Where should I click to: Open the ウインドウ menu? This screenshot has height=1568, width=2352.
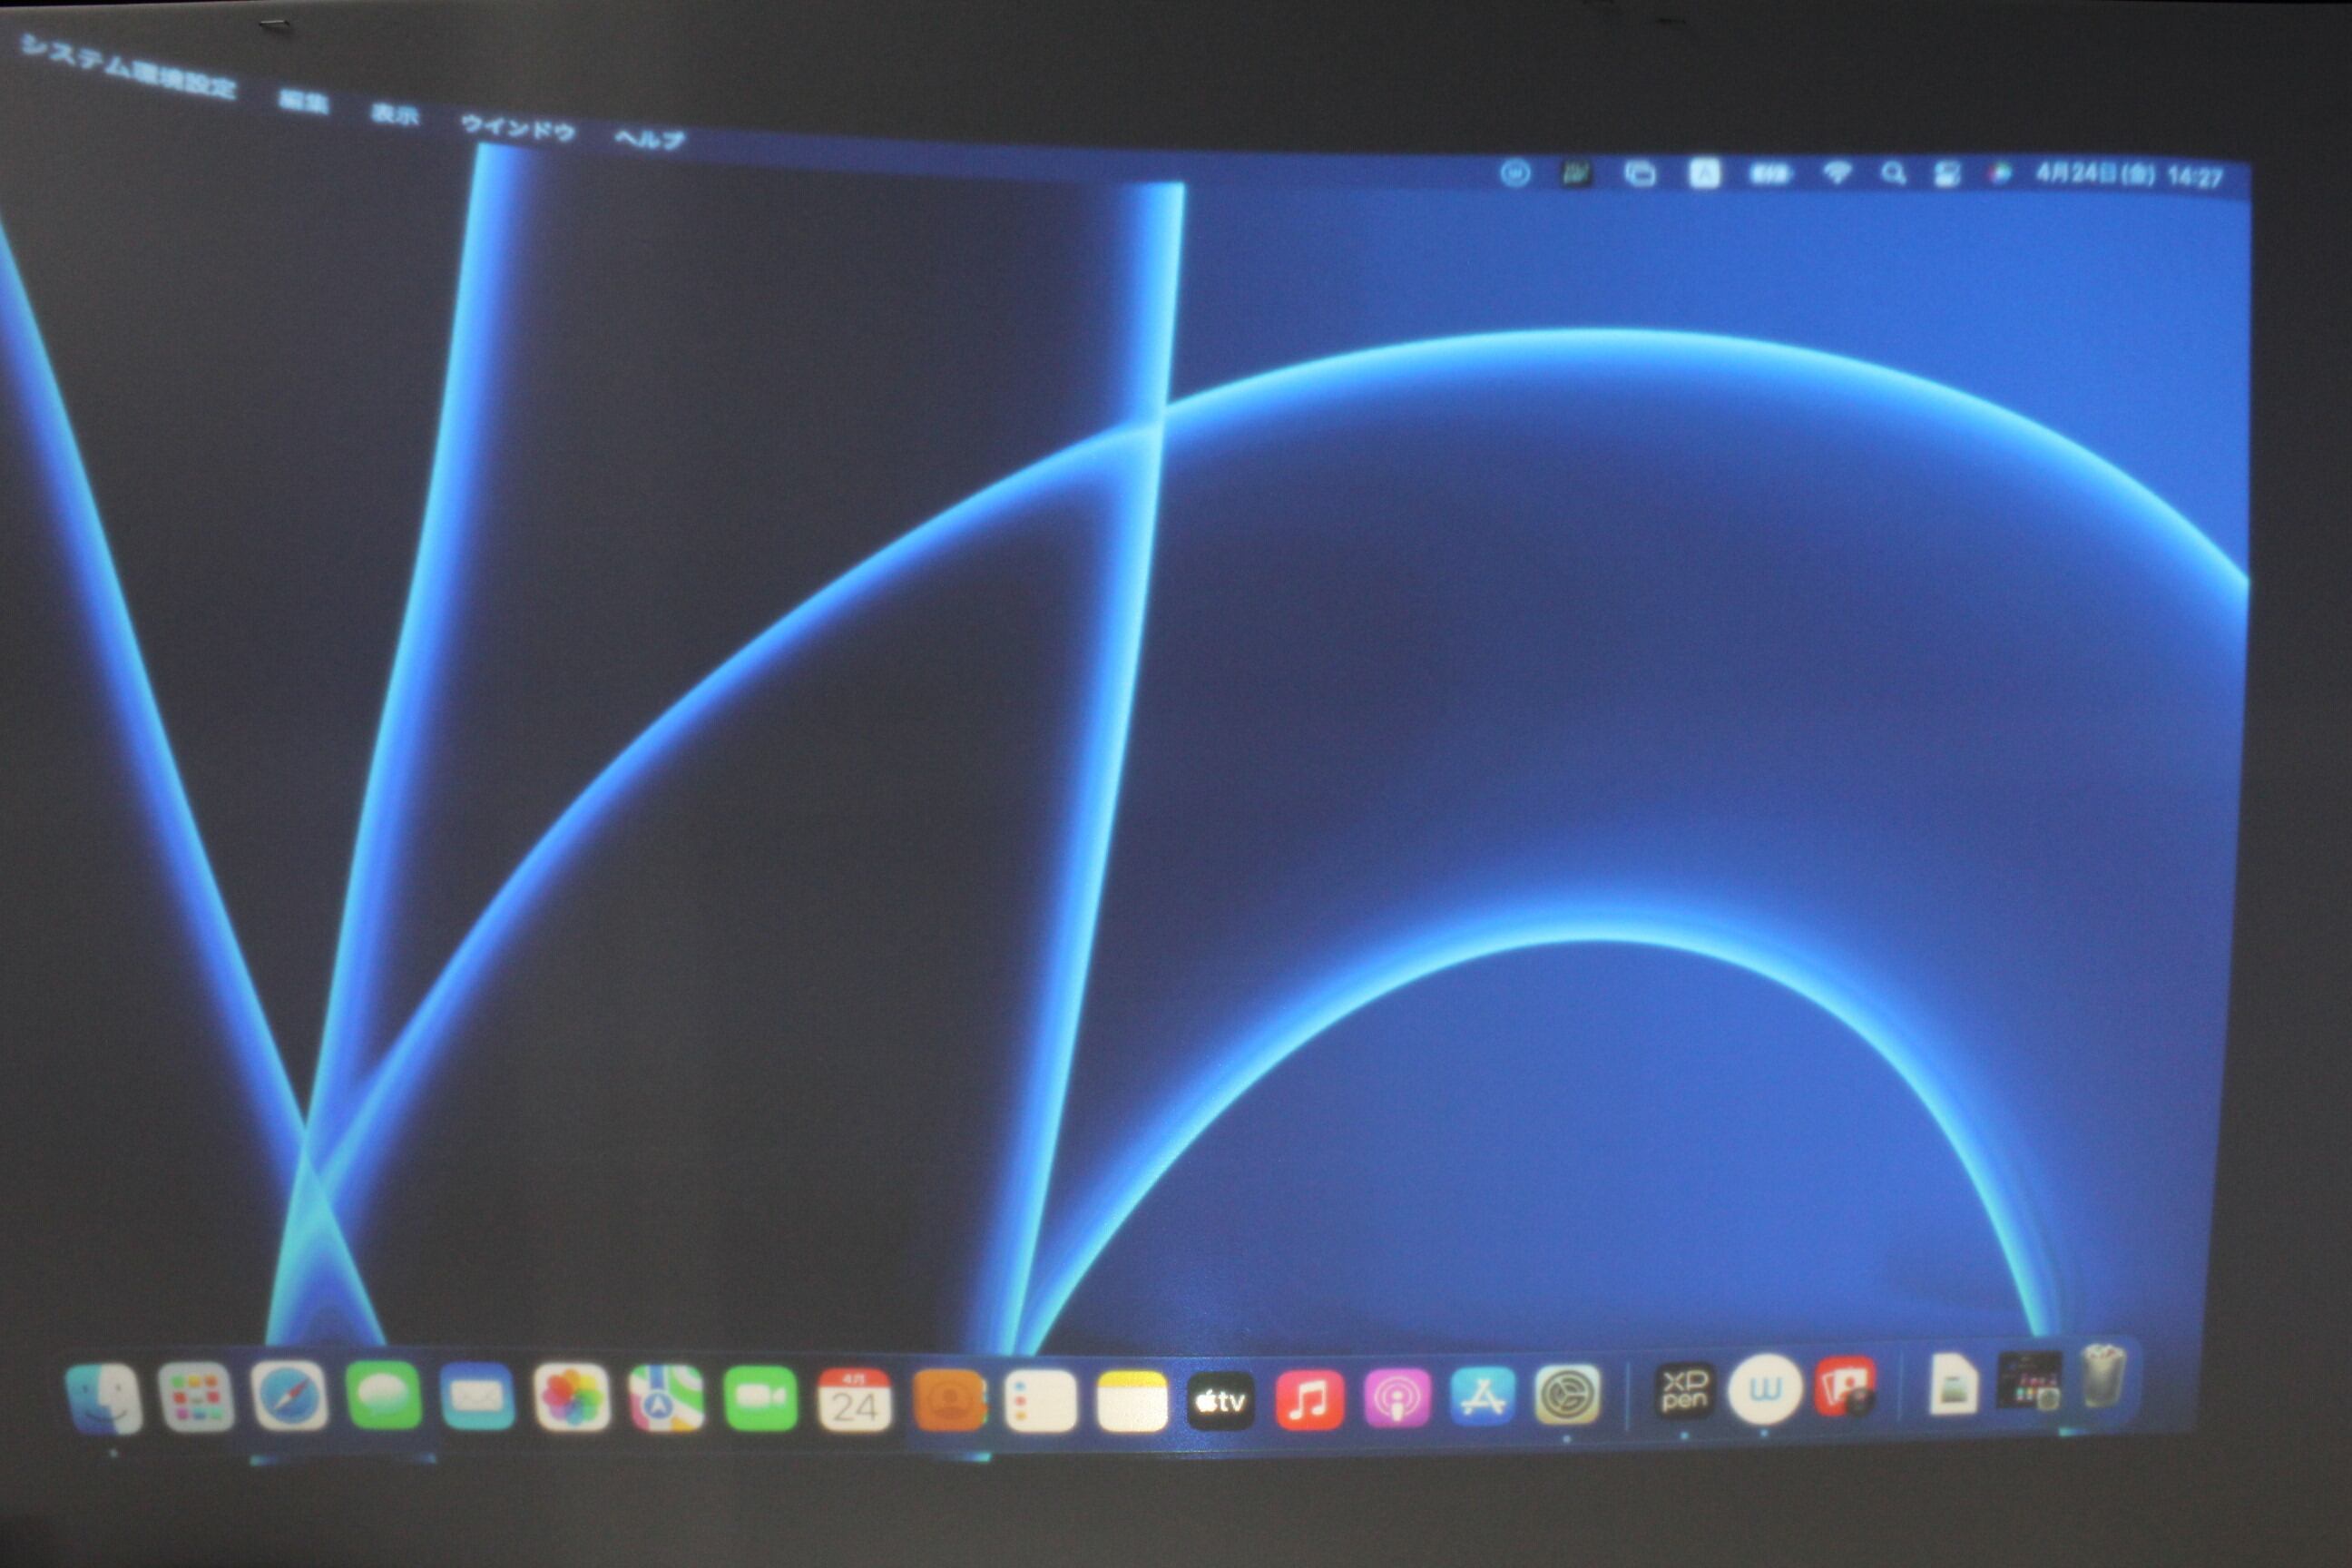tap(517, 128)
